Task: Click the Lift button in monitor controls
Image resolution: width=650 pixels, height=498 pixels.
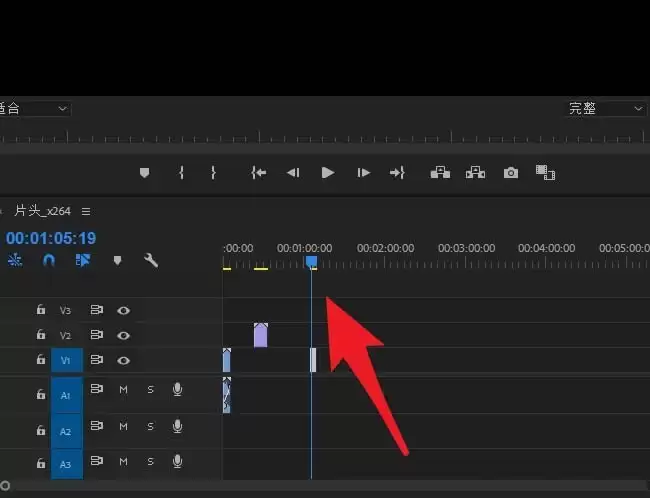Action: click(440, 173)
